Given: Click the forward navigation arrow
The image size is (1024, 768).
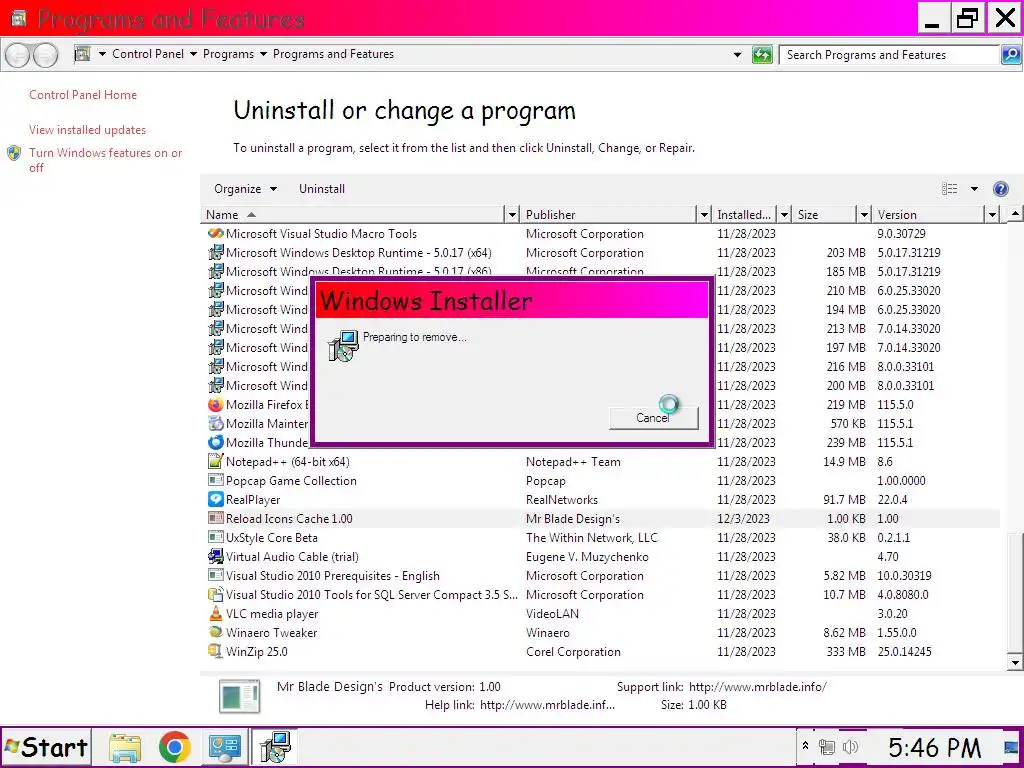Looking at the screenshot, I should coord(45,55).
